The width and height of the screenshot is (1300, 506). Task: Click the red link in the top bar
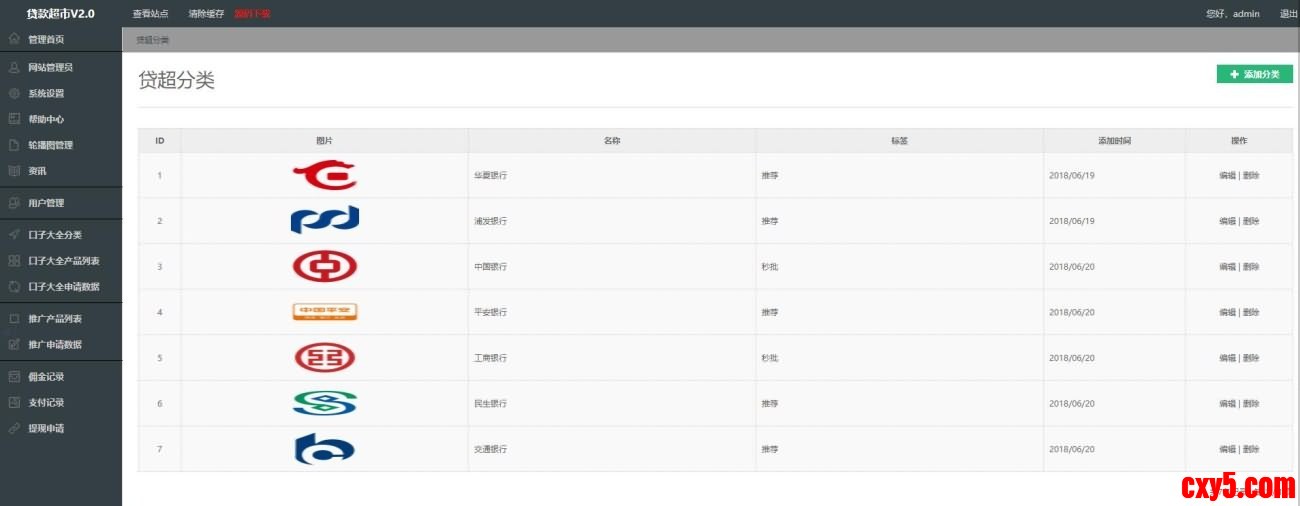point(252,14)
